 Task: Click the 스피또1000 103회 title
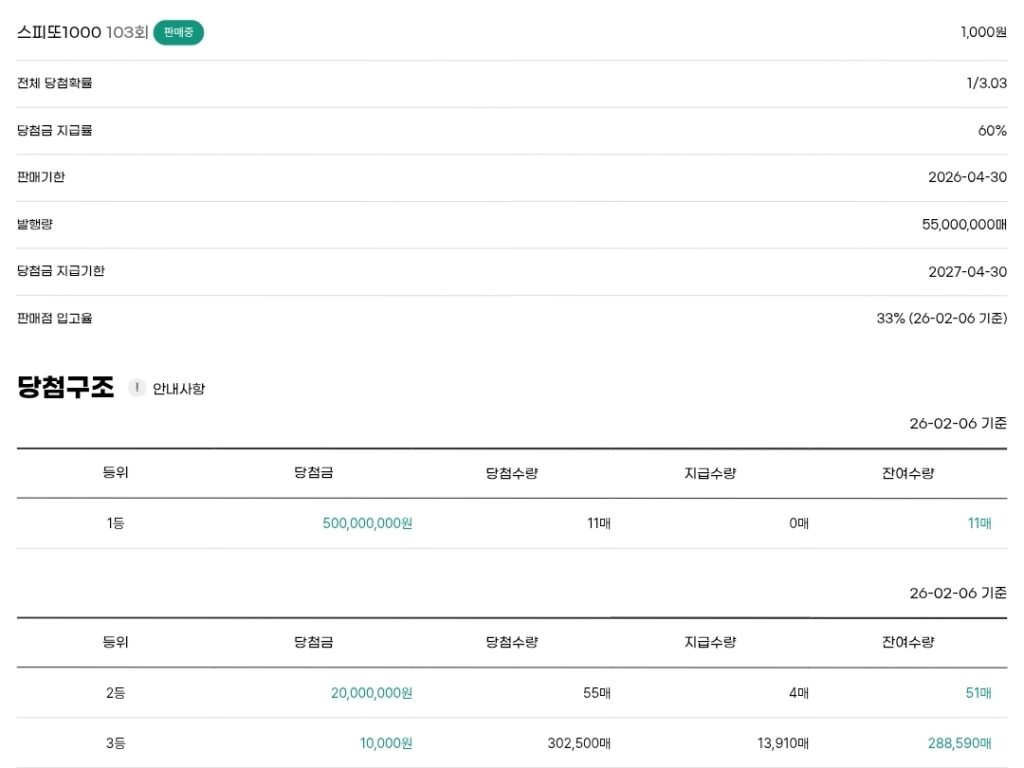pyautogui.click(x=82, y=32)
